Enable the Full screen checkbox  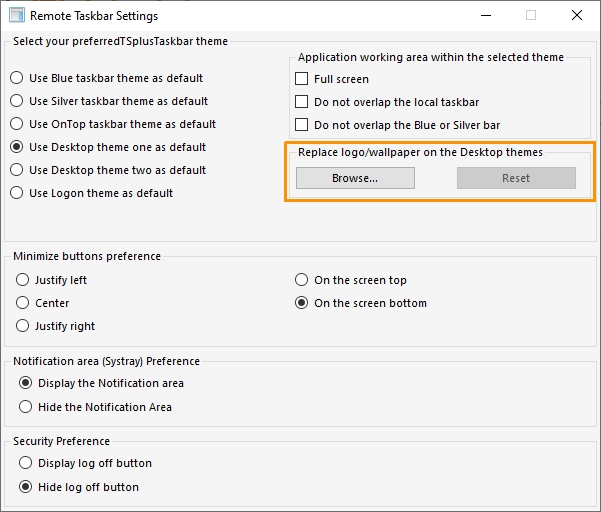coord(302,79)
